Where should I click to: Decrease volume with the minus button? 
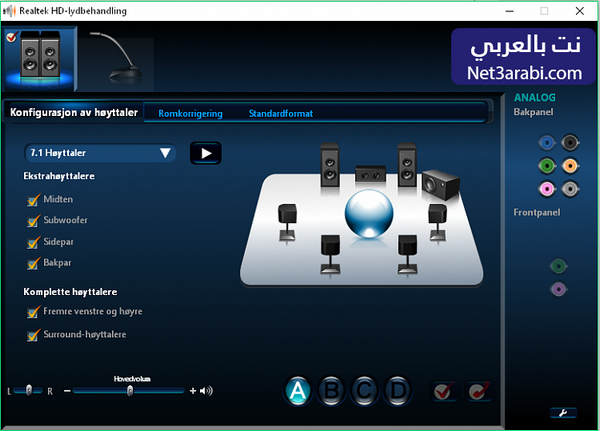click(x=67, y=391)
